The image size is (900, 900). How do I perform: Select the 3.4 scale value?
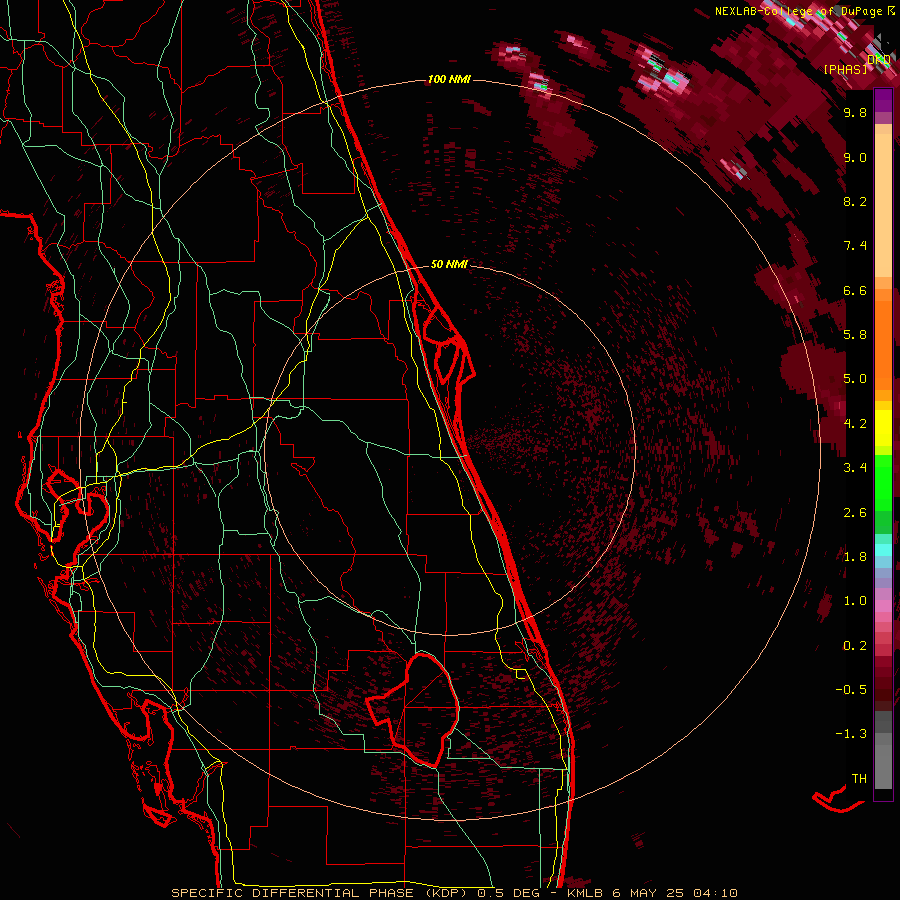pyautogui.click(x=855, y=467)
